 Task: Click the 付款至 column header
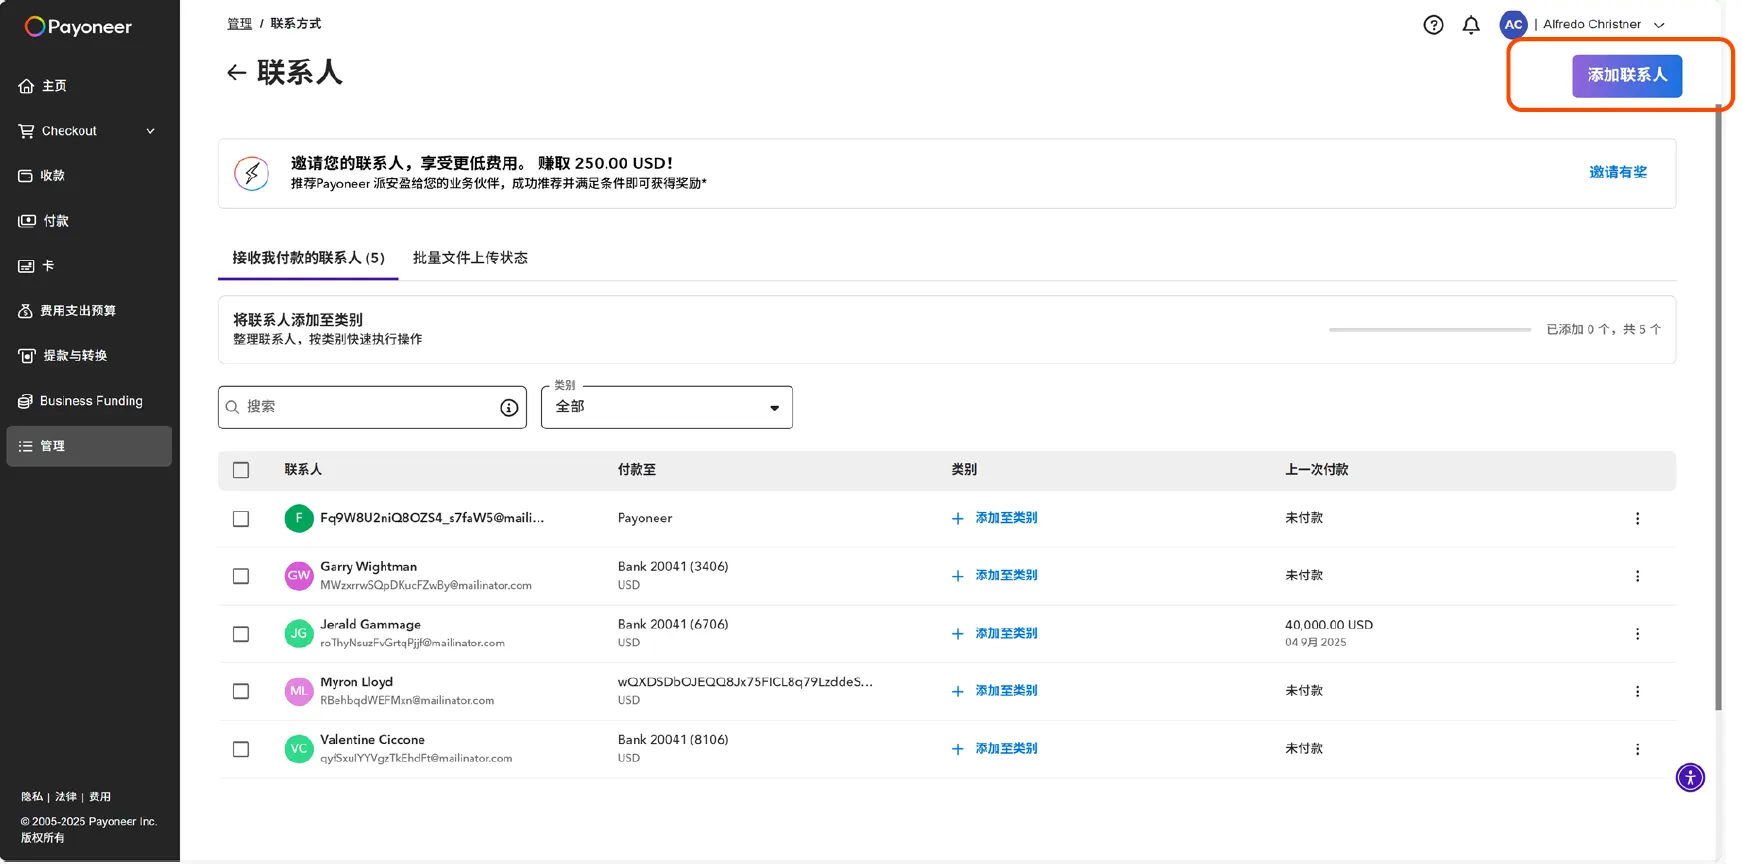[x=637, y=470]
